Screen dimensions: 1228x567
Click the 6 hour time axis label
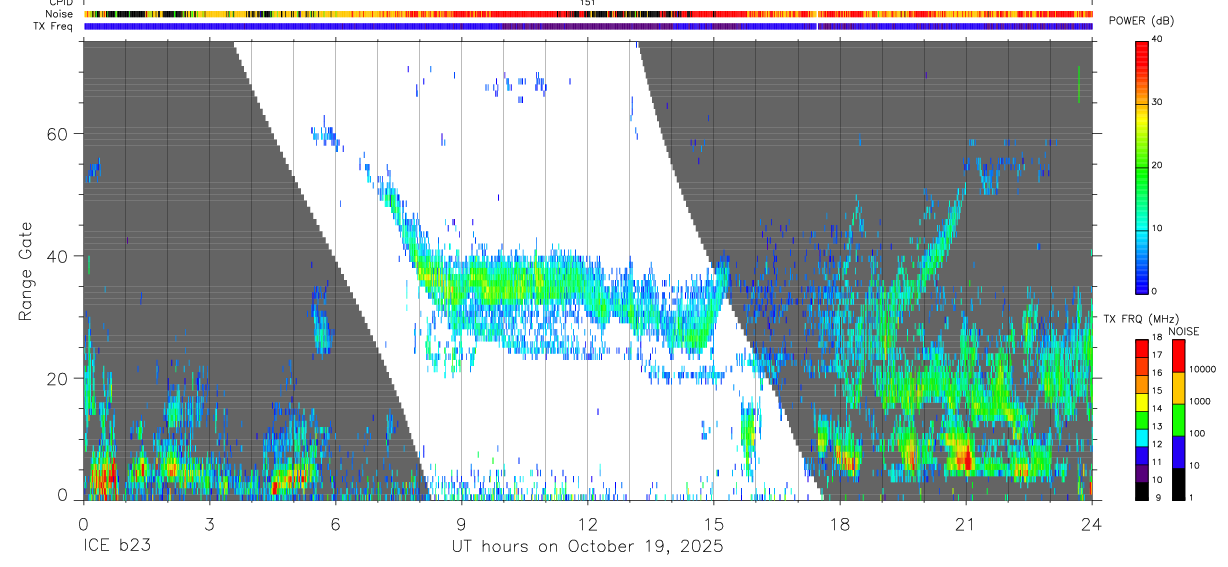click(335, 522)
